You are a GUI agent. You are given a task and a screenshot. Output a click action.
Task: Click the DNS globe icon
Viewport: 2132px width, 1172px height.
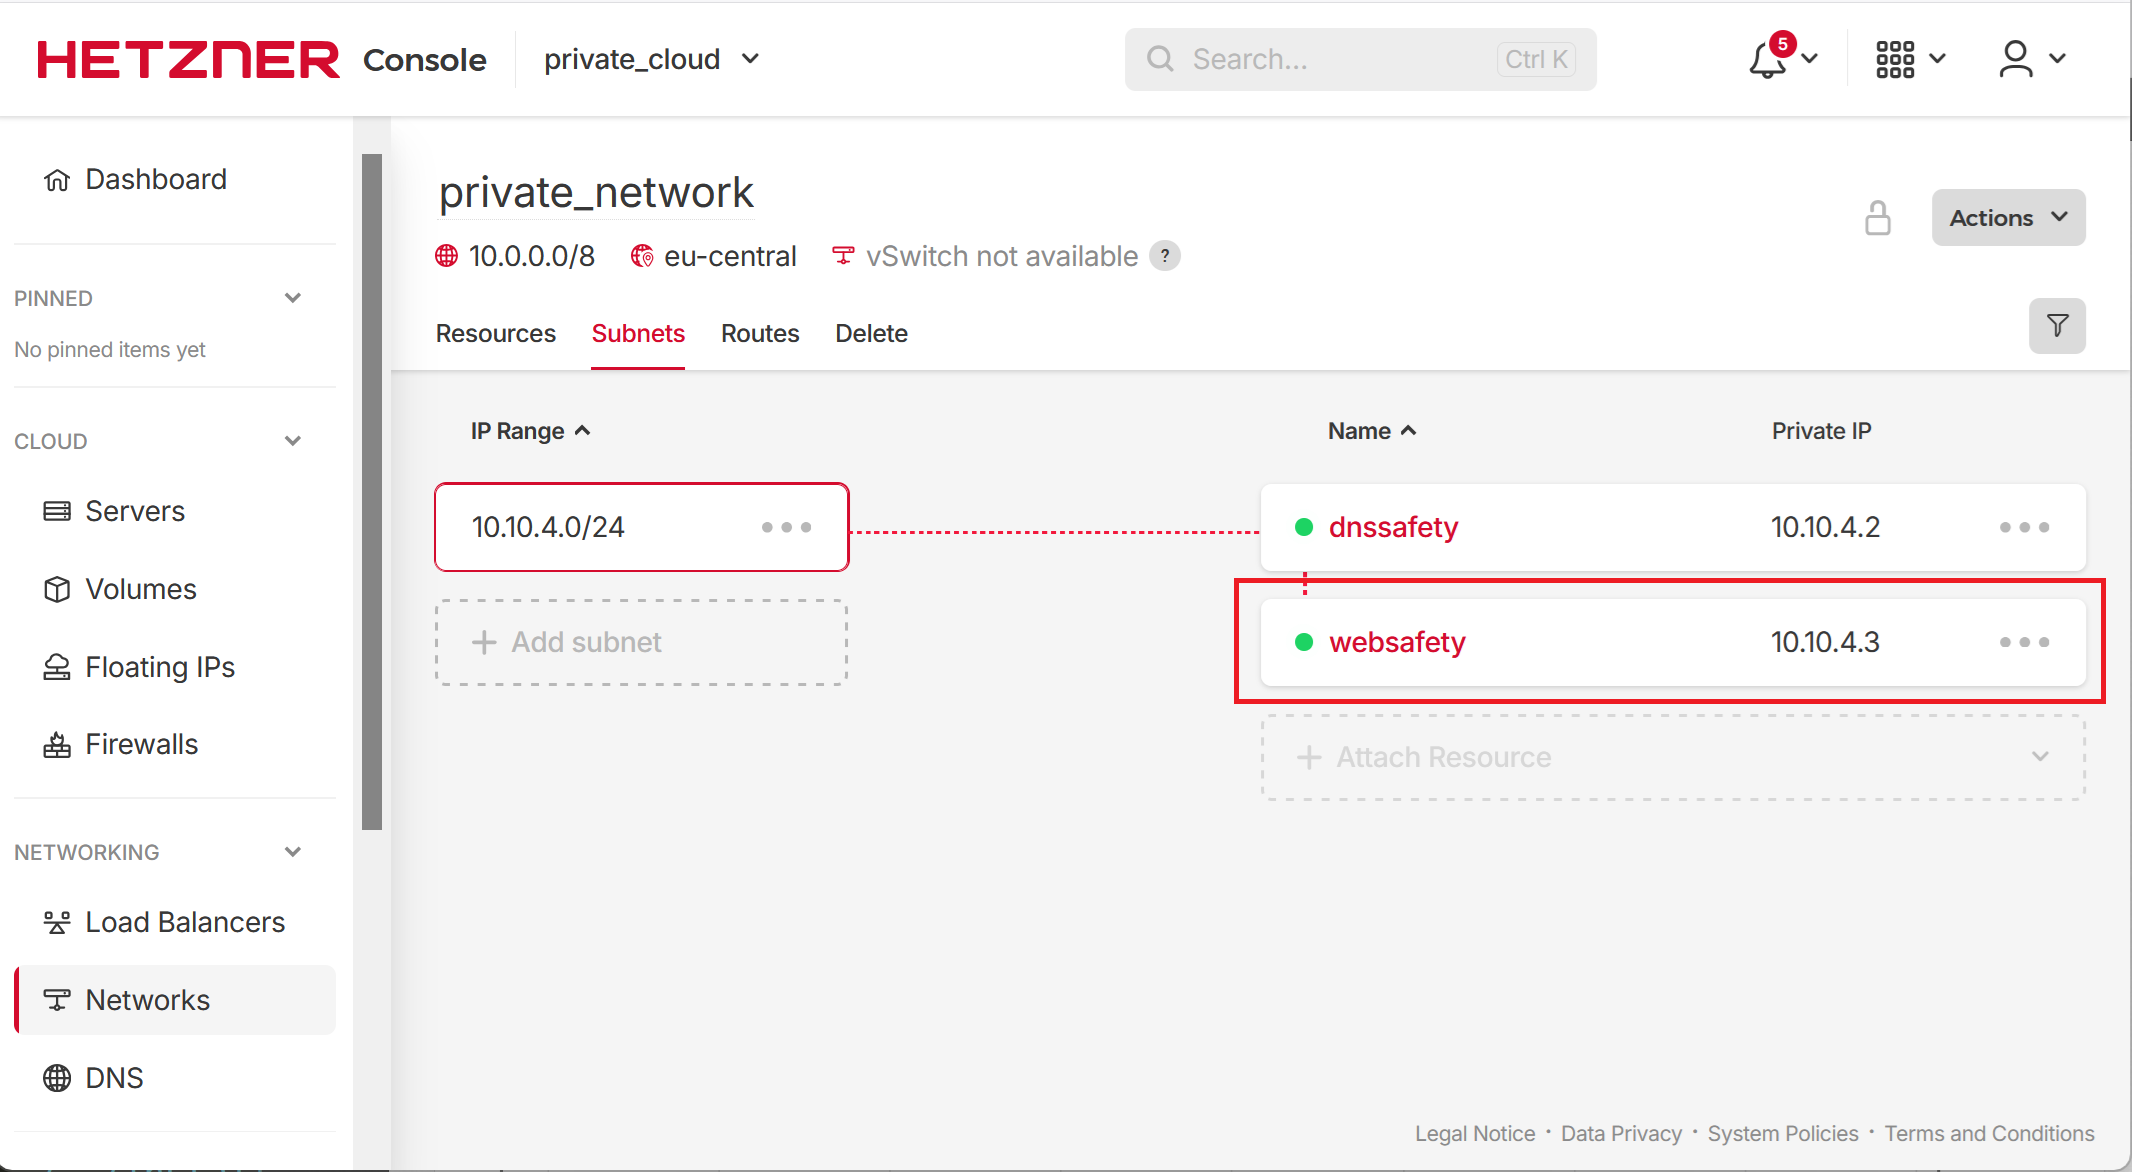(57, 1078)
